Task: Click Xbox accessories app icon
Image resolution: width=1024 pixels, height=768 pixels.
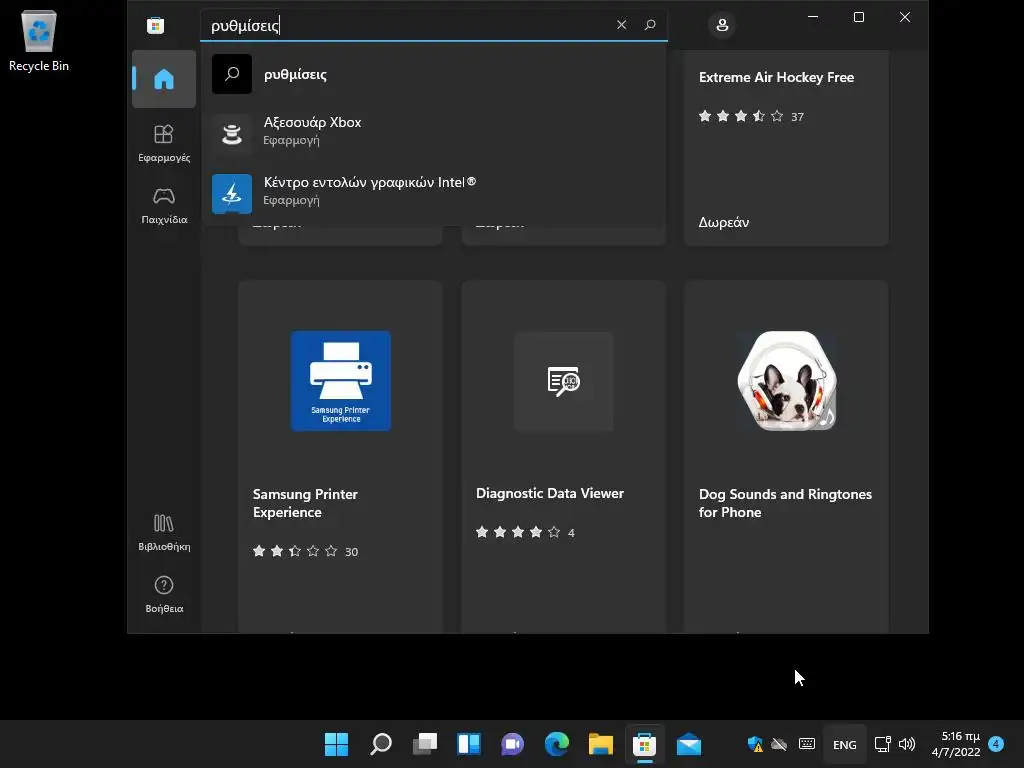Action: 232,134
